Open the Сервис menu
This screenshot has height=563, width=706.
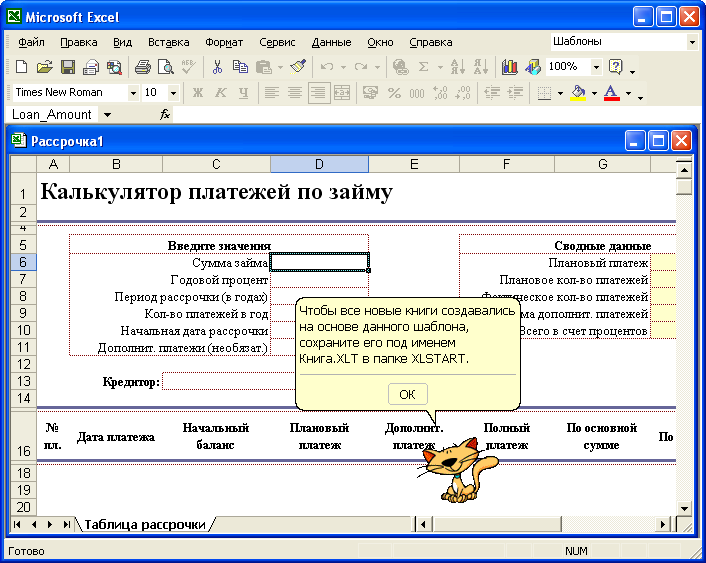[x=277, y=42]
